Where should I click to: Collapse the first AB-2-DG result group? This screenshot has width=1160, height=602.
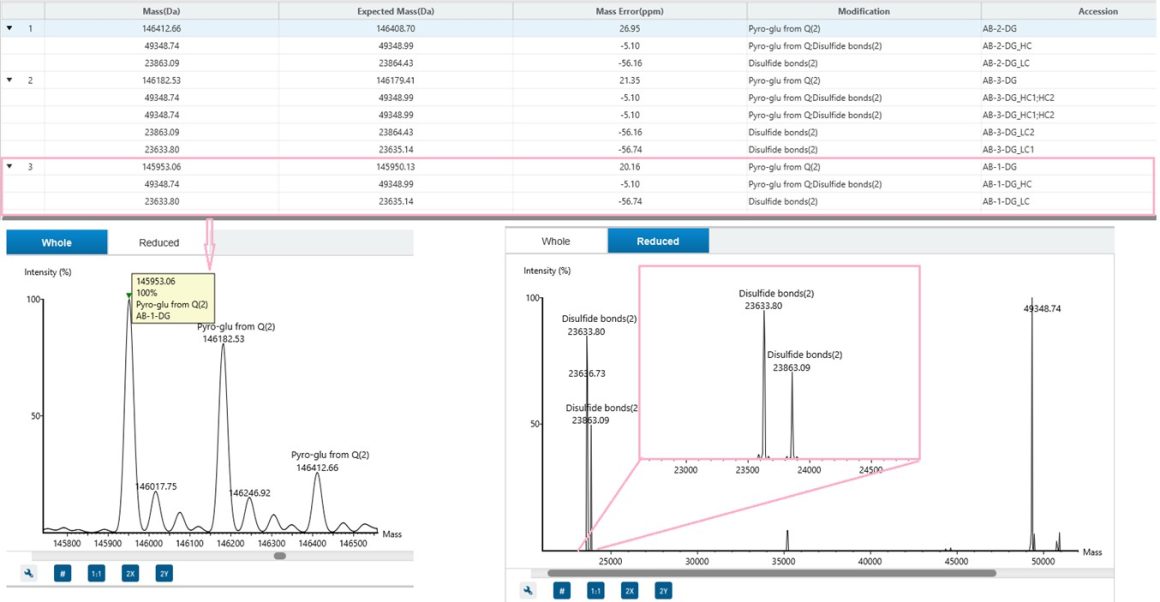pos(8,29)
